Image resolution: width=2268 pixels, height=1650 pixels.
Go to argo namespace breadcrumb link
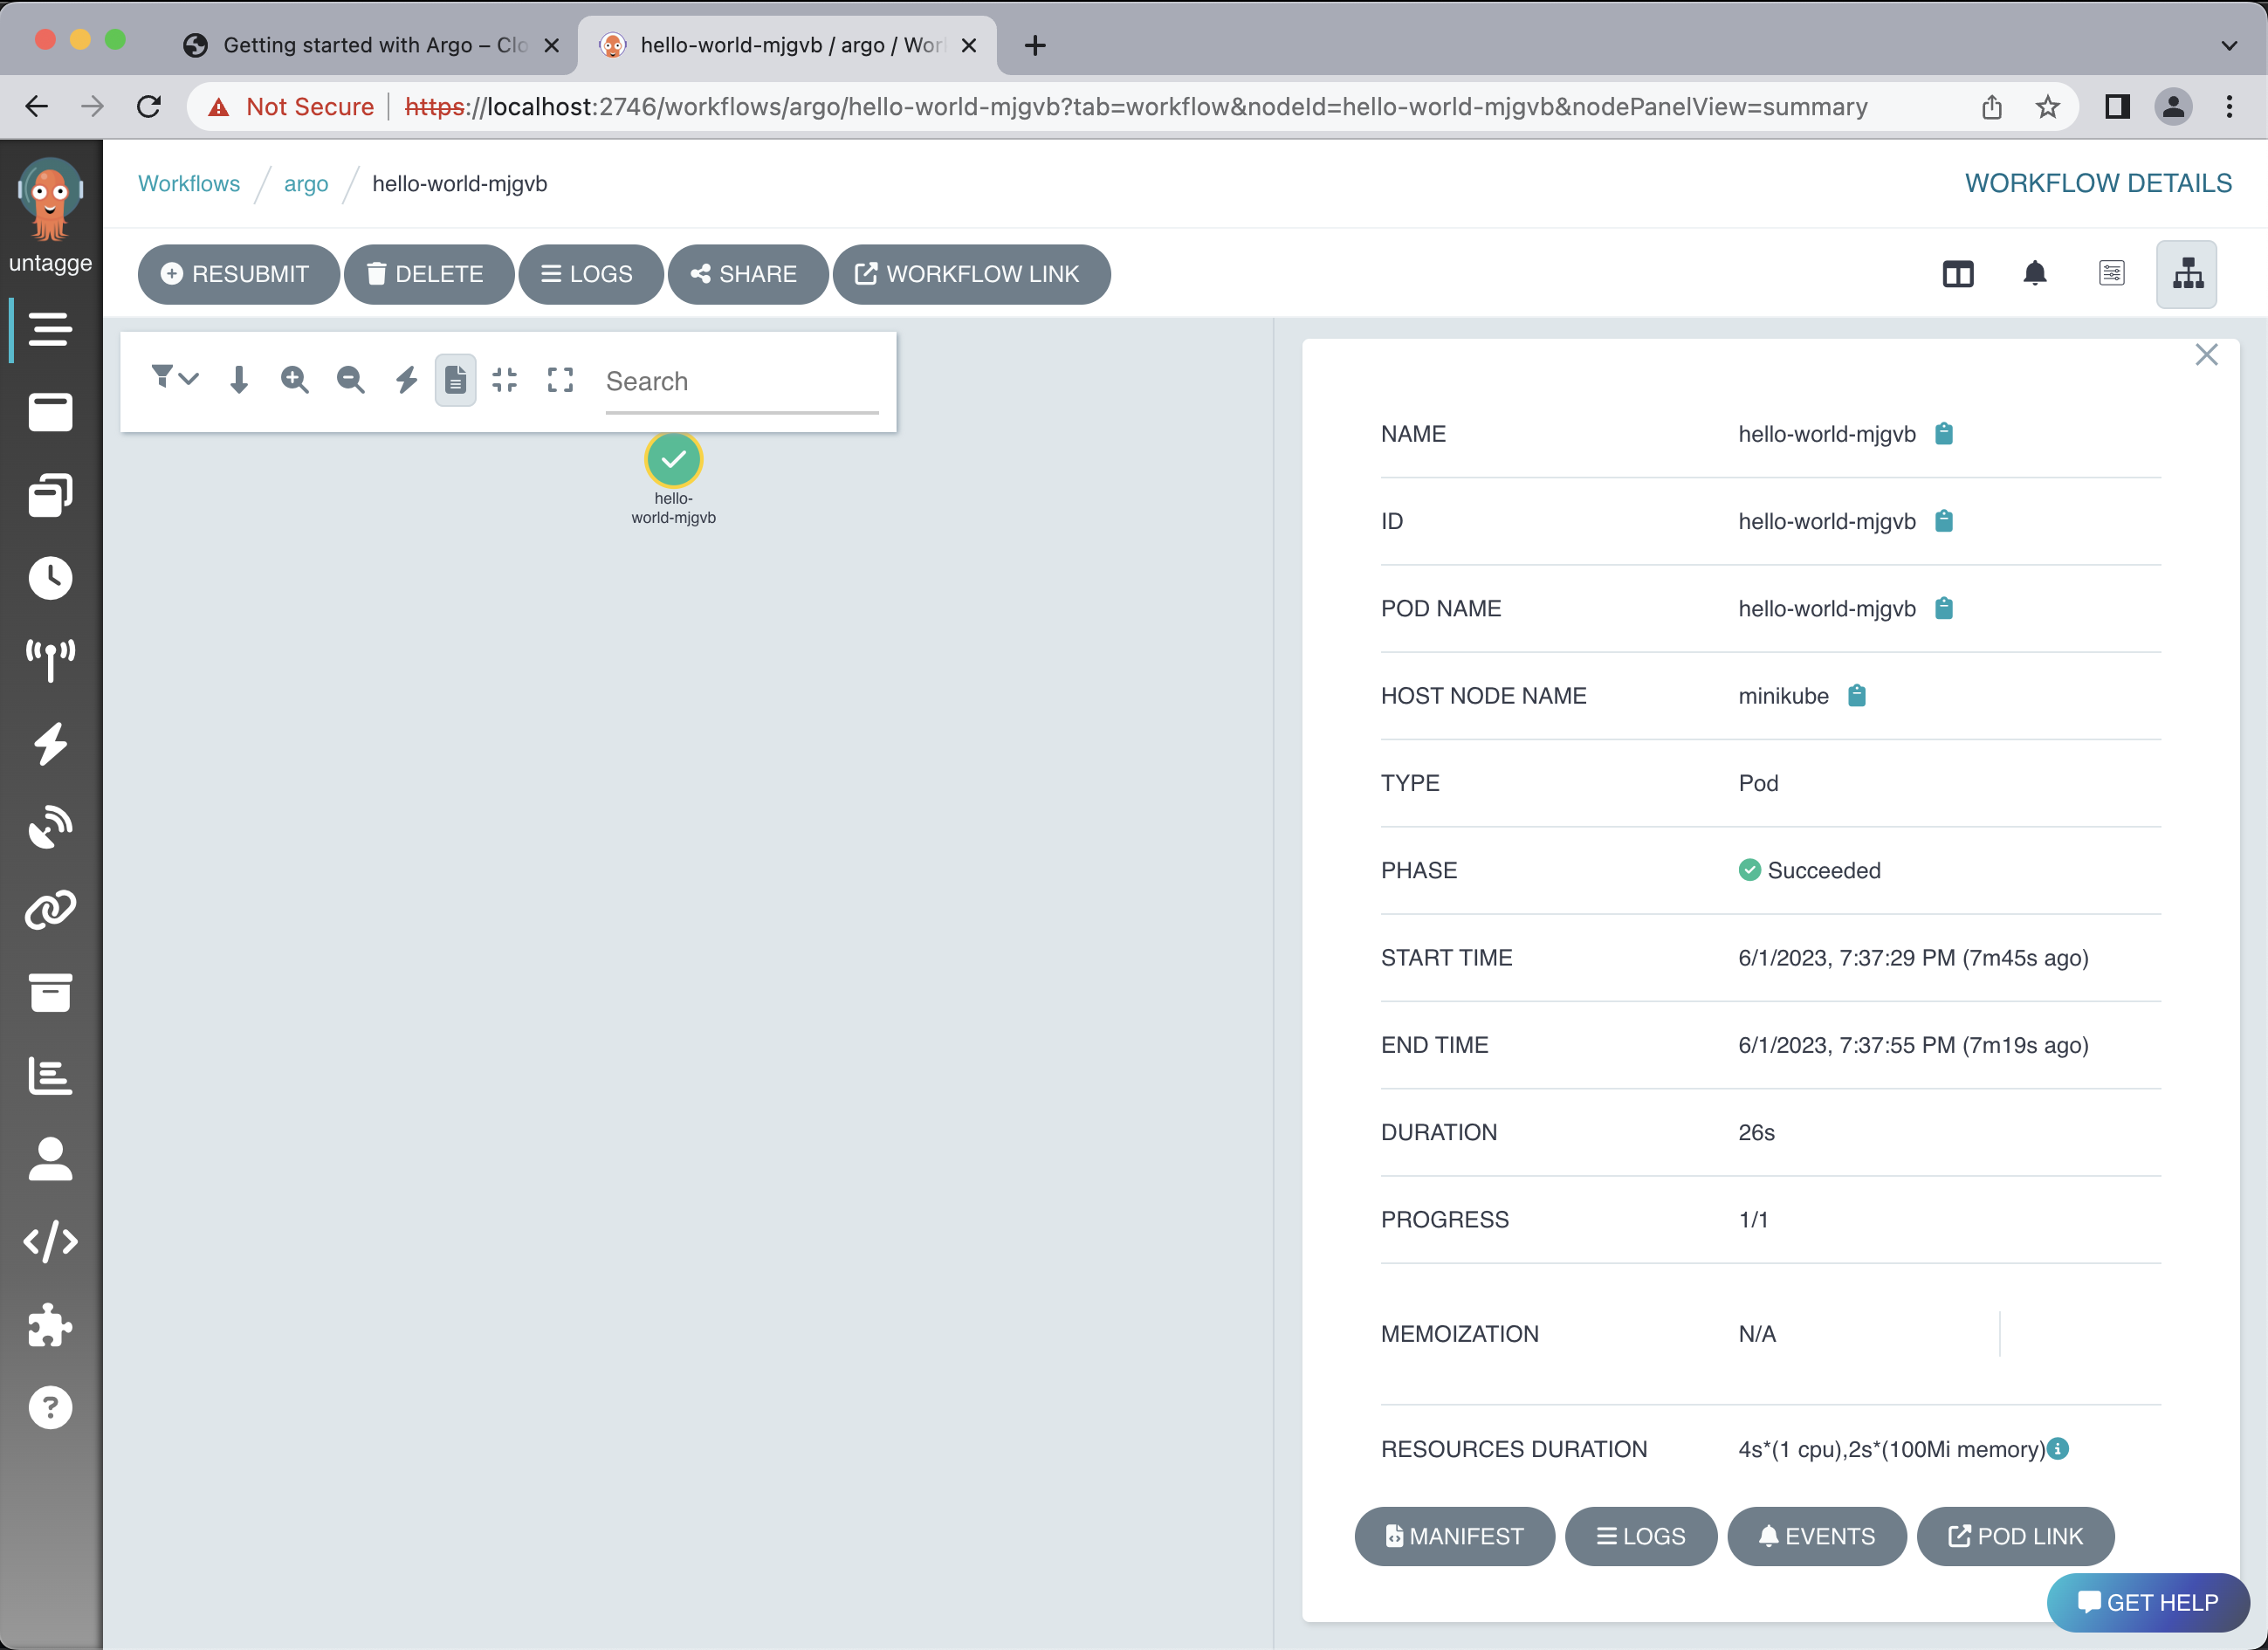click(x=306, y=184)
